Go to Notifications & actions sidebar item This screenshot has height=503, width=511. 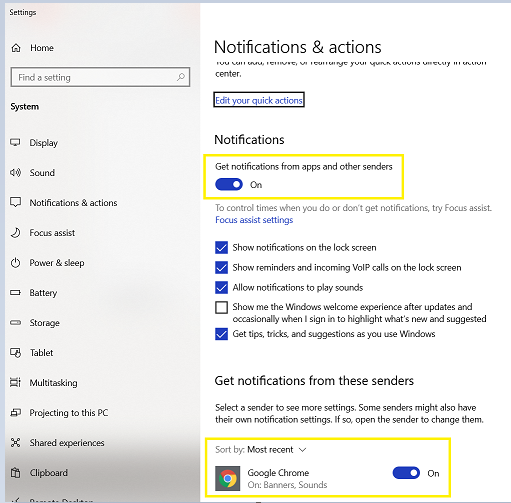[x=73, y=203]
